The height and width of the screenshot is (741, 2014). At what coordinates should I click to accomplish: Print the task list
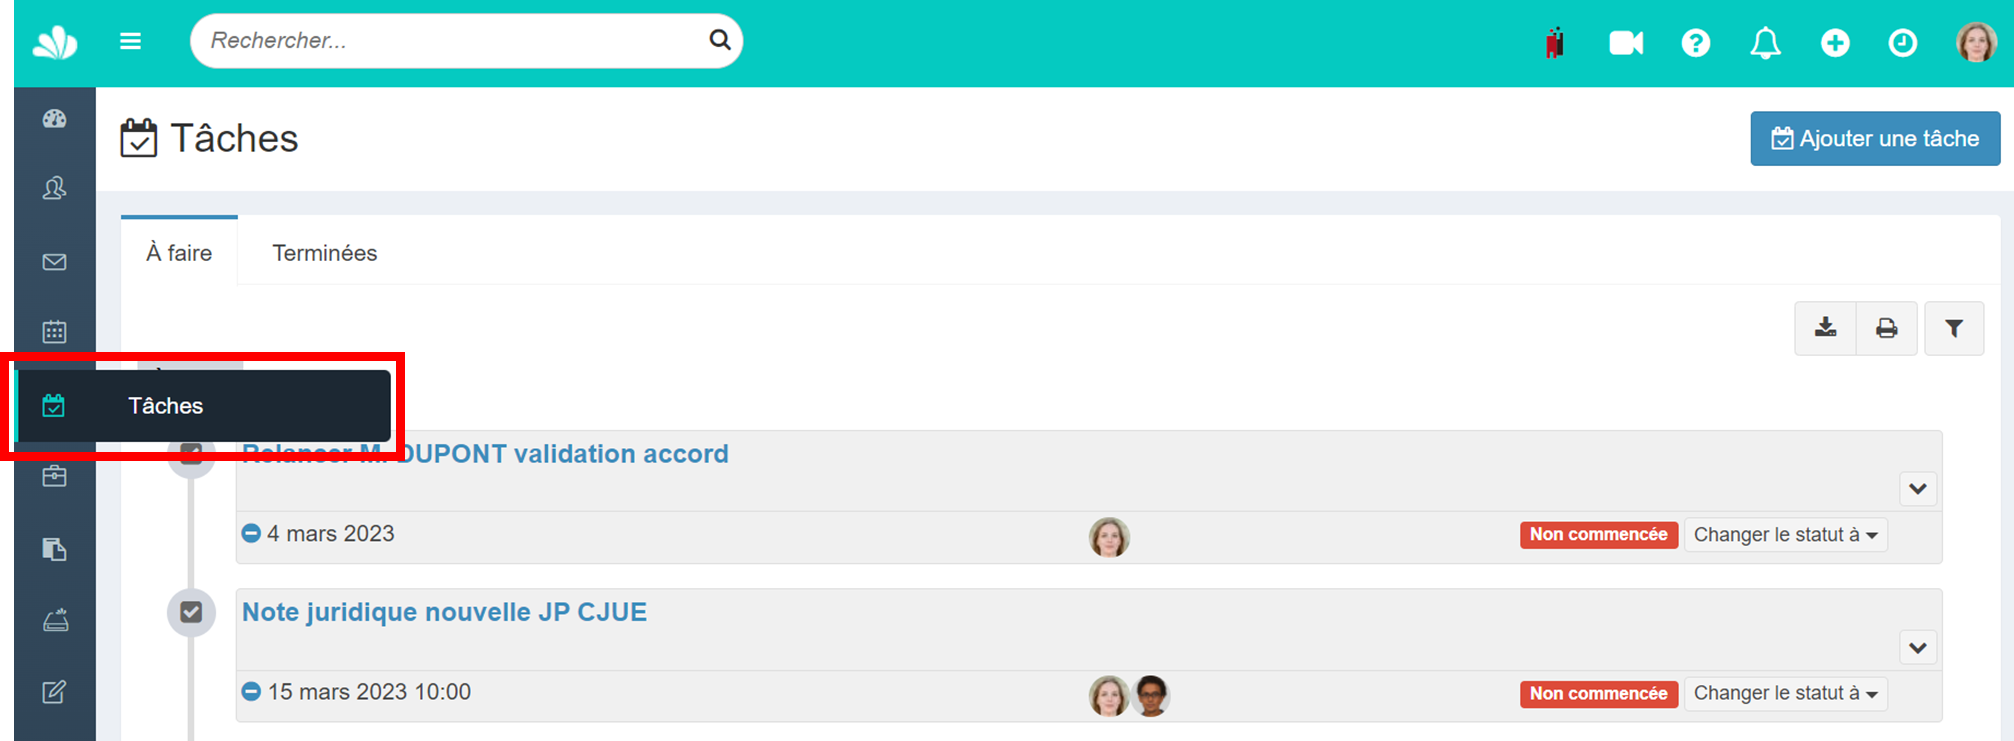pyautogui.click(x=1887, y=328)
